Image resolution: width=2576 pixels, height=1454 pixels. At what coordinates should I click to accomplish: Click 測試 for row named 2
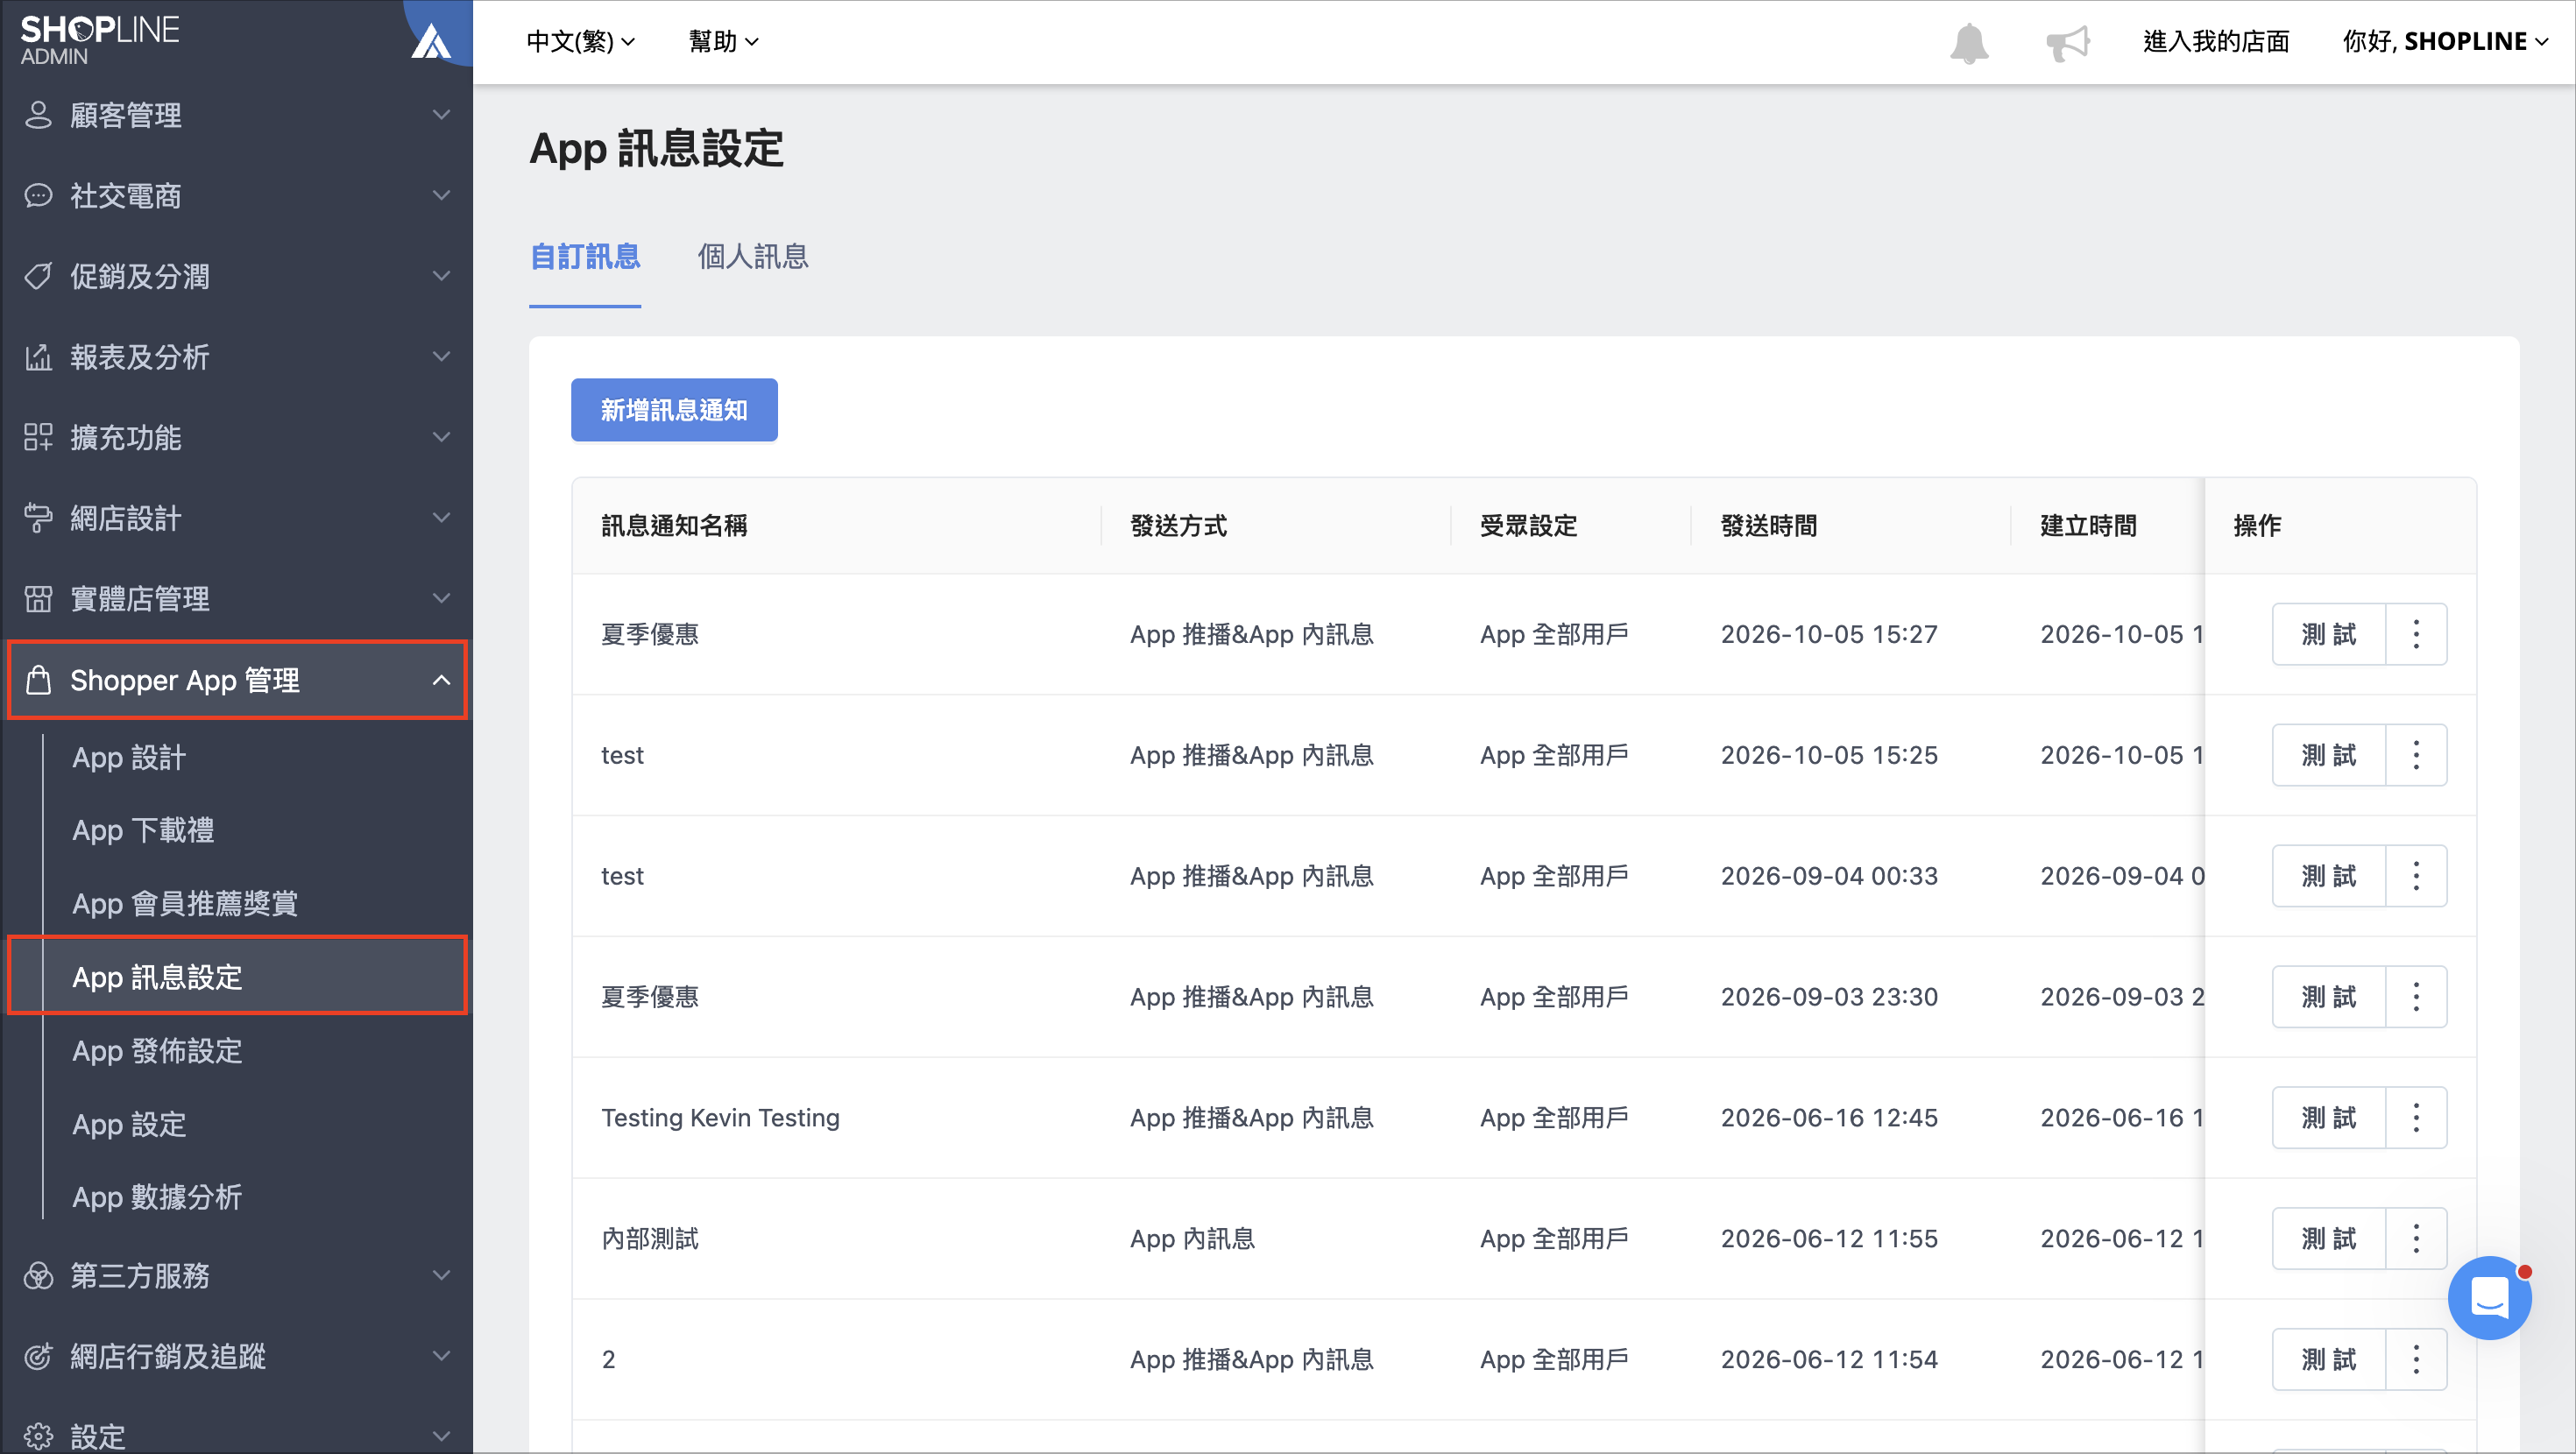[2328, 1359]
